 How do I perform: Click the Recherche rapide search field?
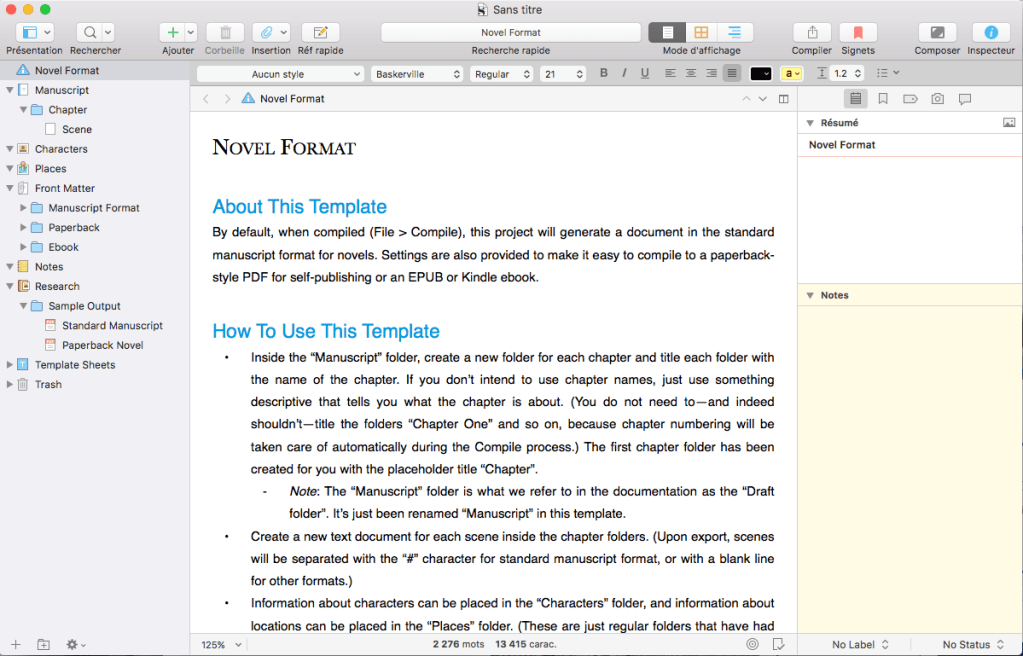point(510,33)
